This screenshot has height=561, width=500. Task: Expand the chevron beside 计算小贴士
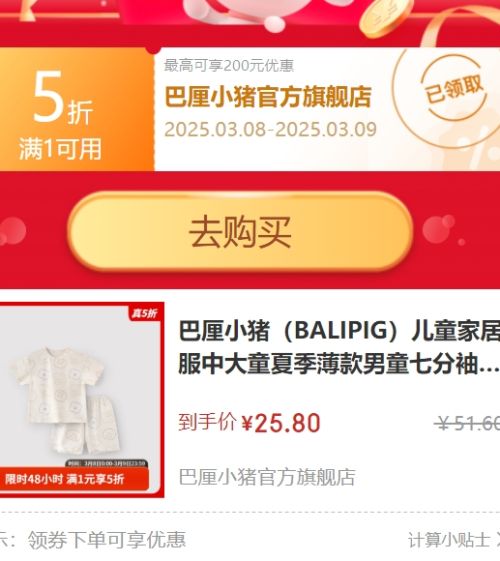pos(497,540)
